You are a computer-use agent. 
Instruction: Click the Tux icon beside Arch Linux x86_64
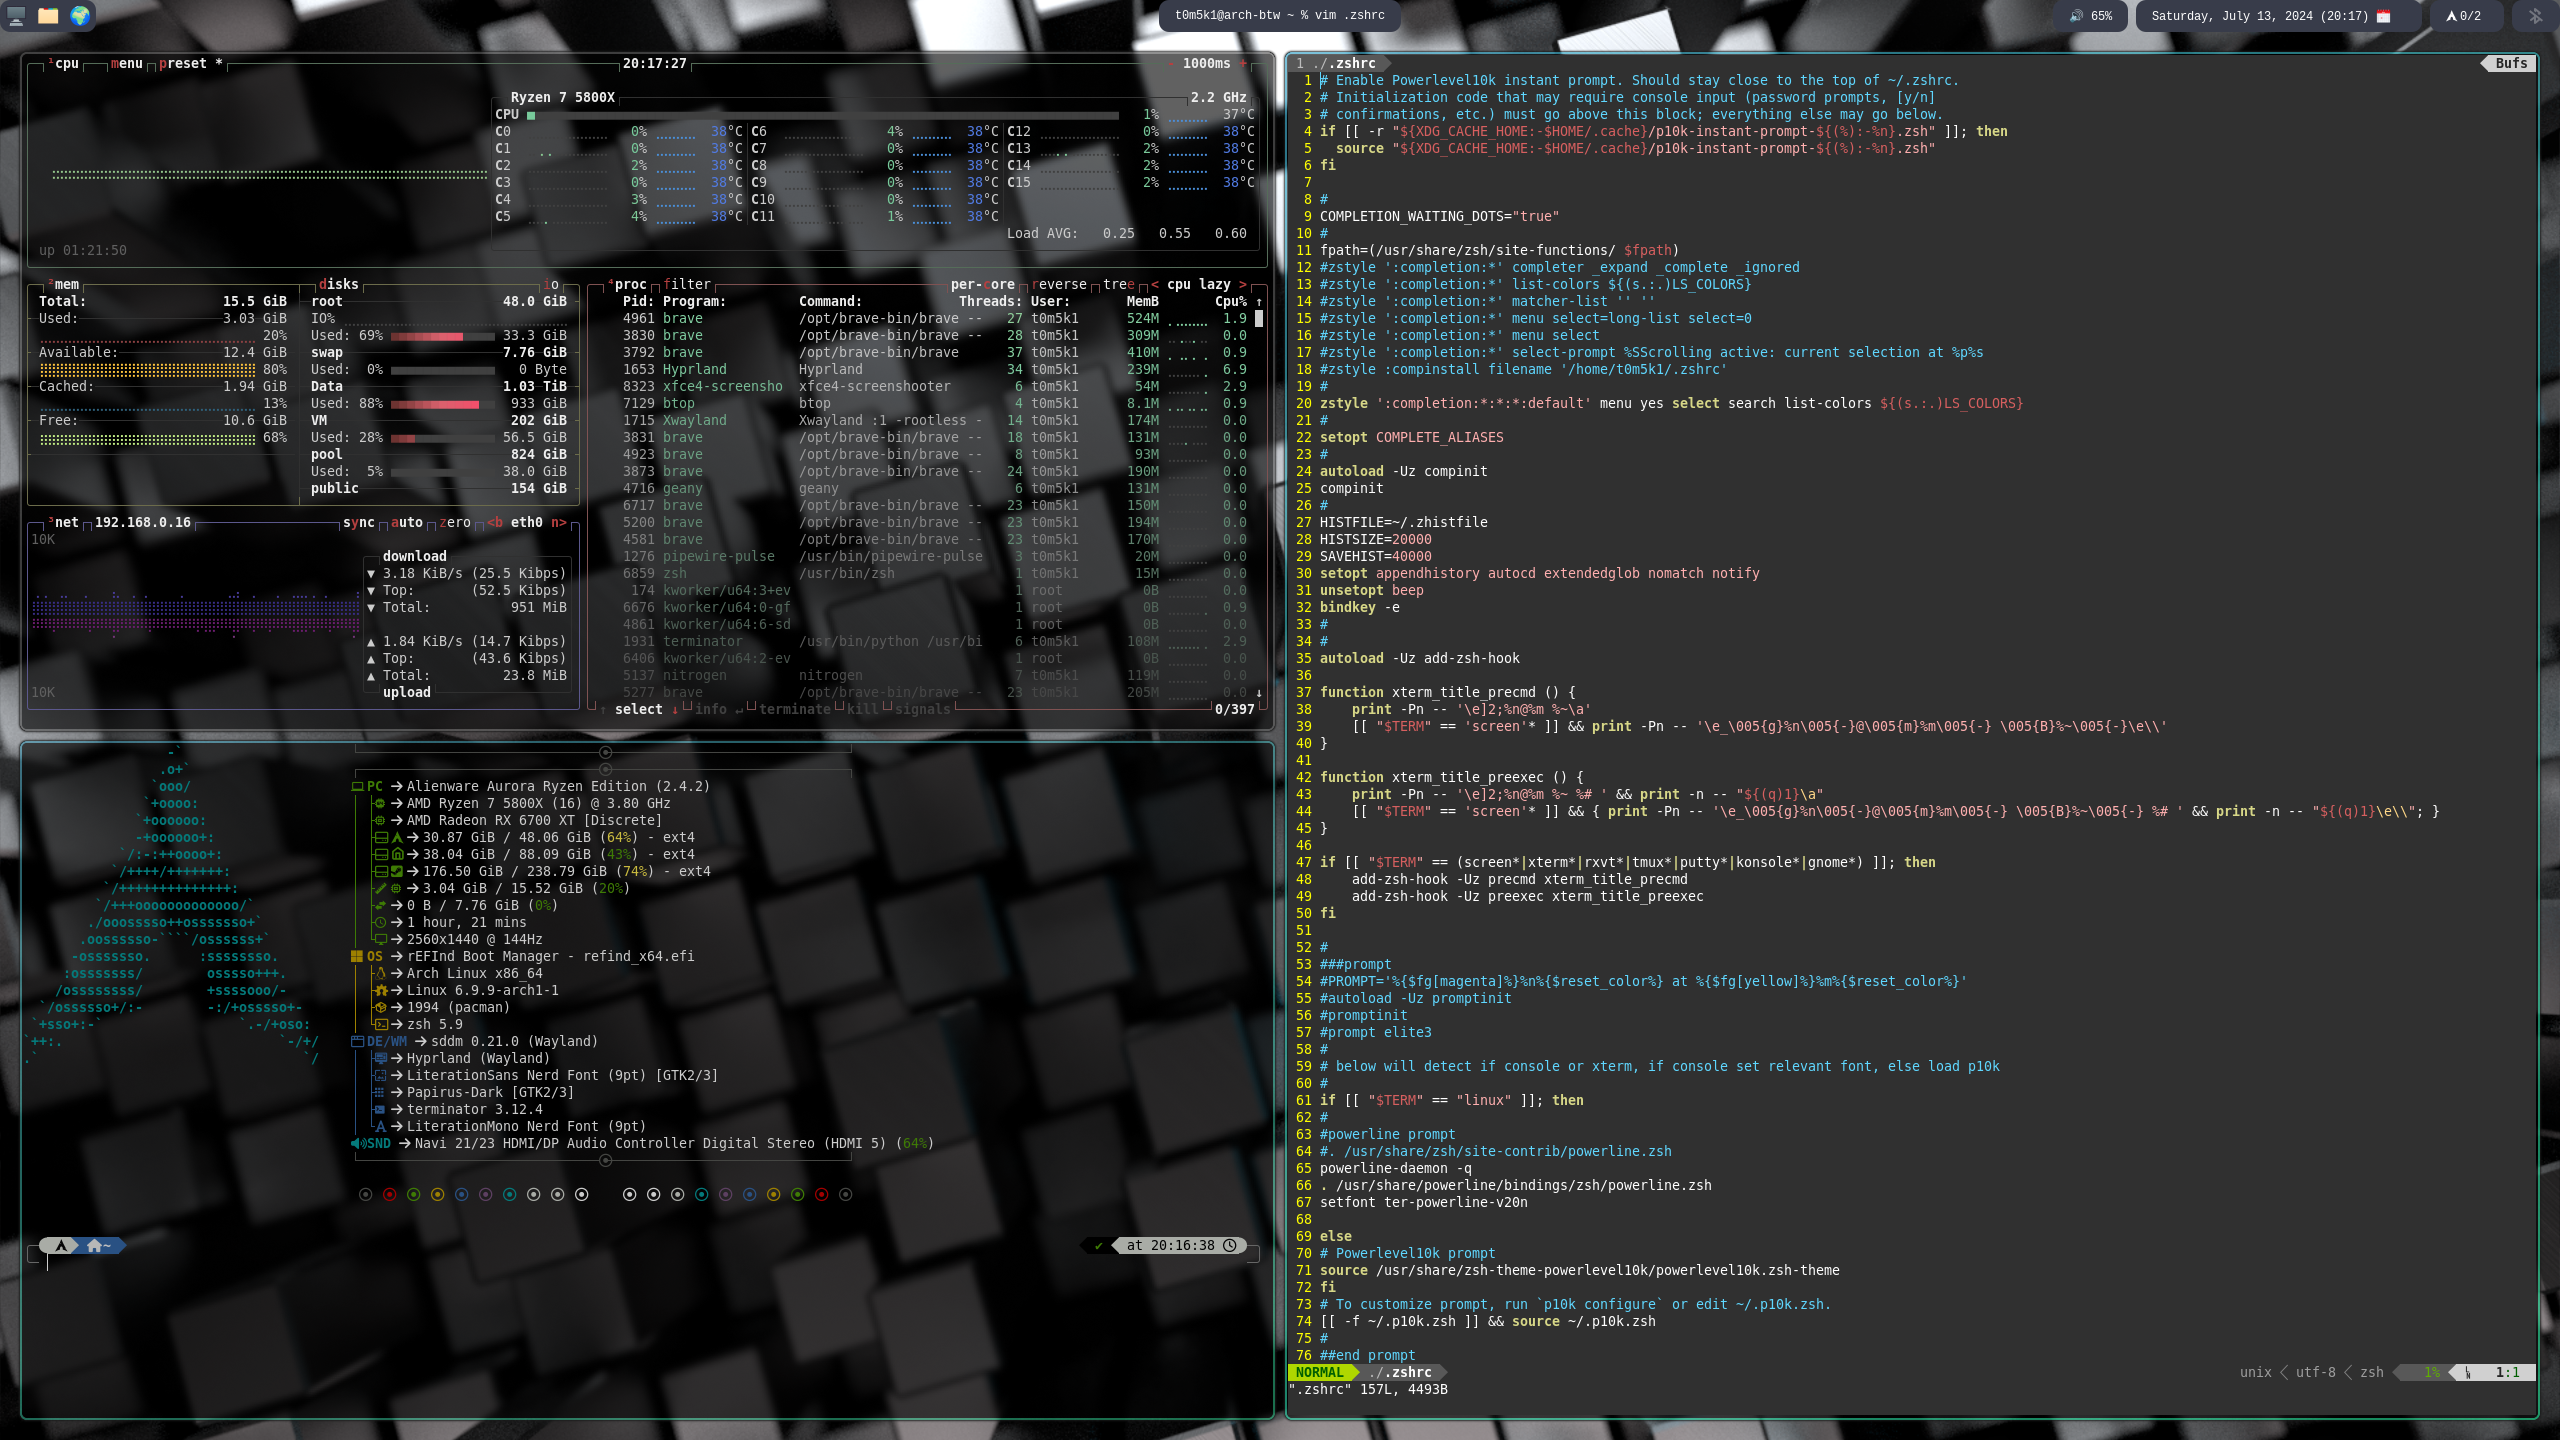point(380,973)
